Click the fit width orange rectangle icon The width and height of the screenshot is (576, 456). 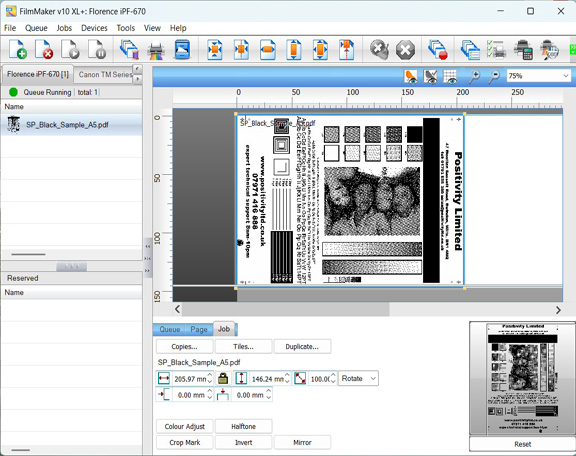pos(268,49)
